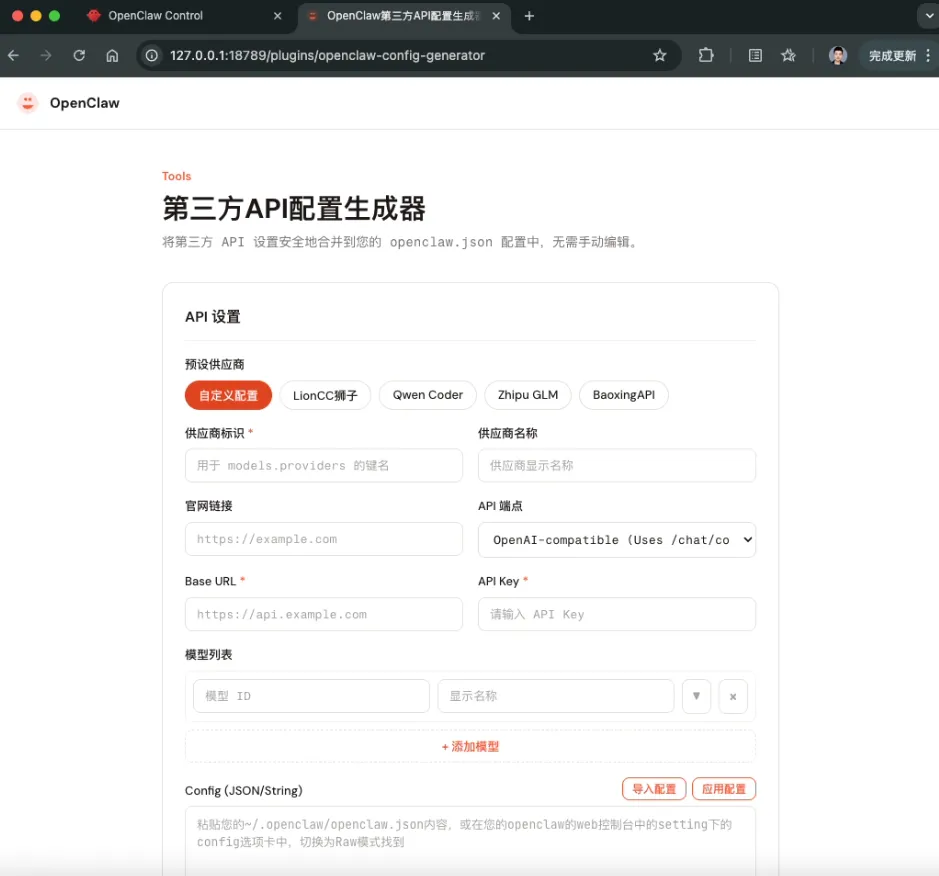
Task: Focus the Base URL input field
Action: (323, 614)
